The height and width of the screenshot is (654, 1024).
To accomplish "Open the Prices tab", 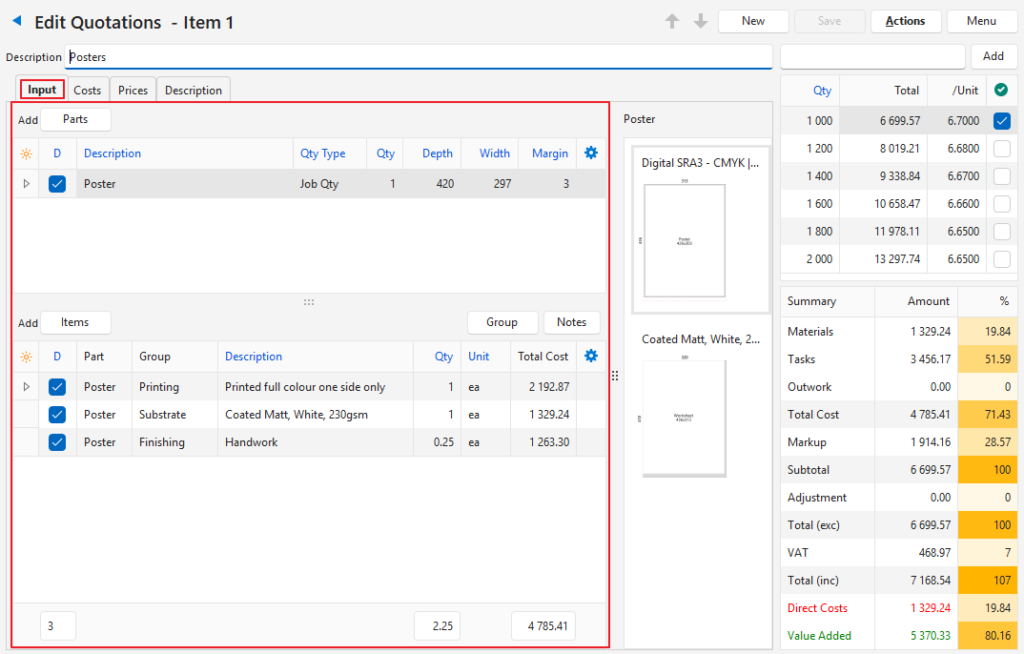I will [x=133, y=90].
